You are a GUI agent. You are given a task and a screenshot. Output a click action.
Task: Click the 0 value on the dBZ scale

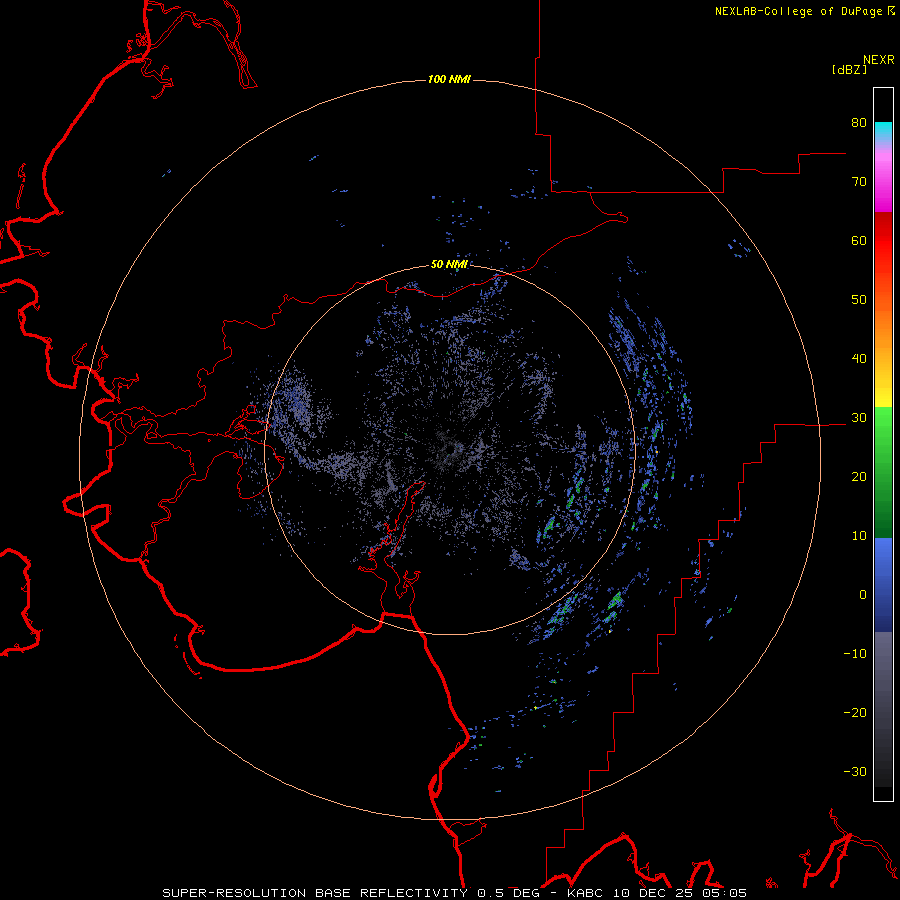click(x=863, y=595)
